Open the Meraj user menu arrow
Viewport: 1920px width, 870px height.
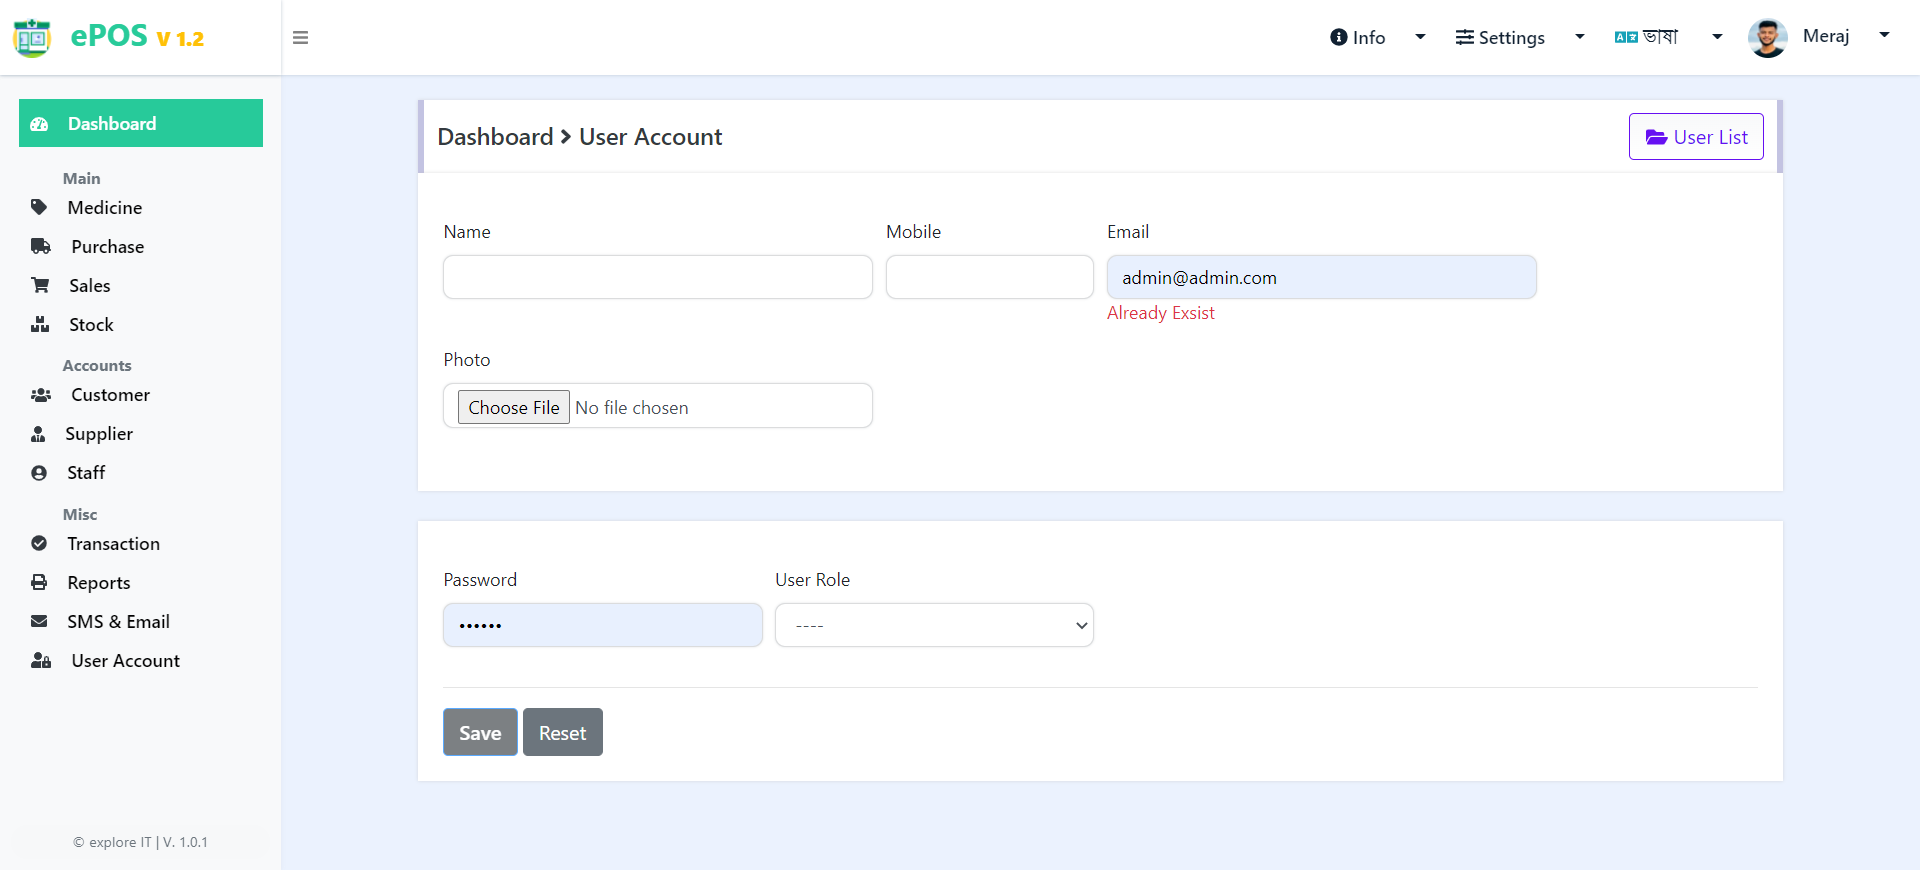(x=1884, y=35)
